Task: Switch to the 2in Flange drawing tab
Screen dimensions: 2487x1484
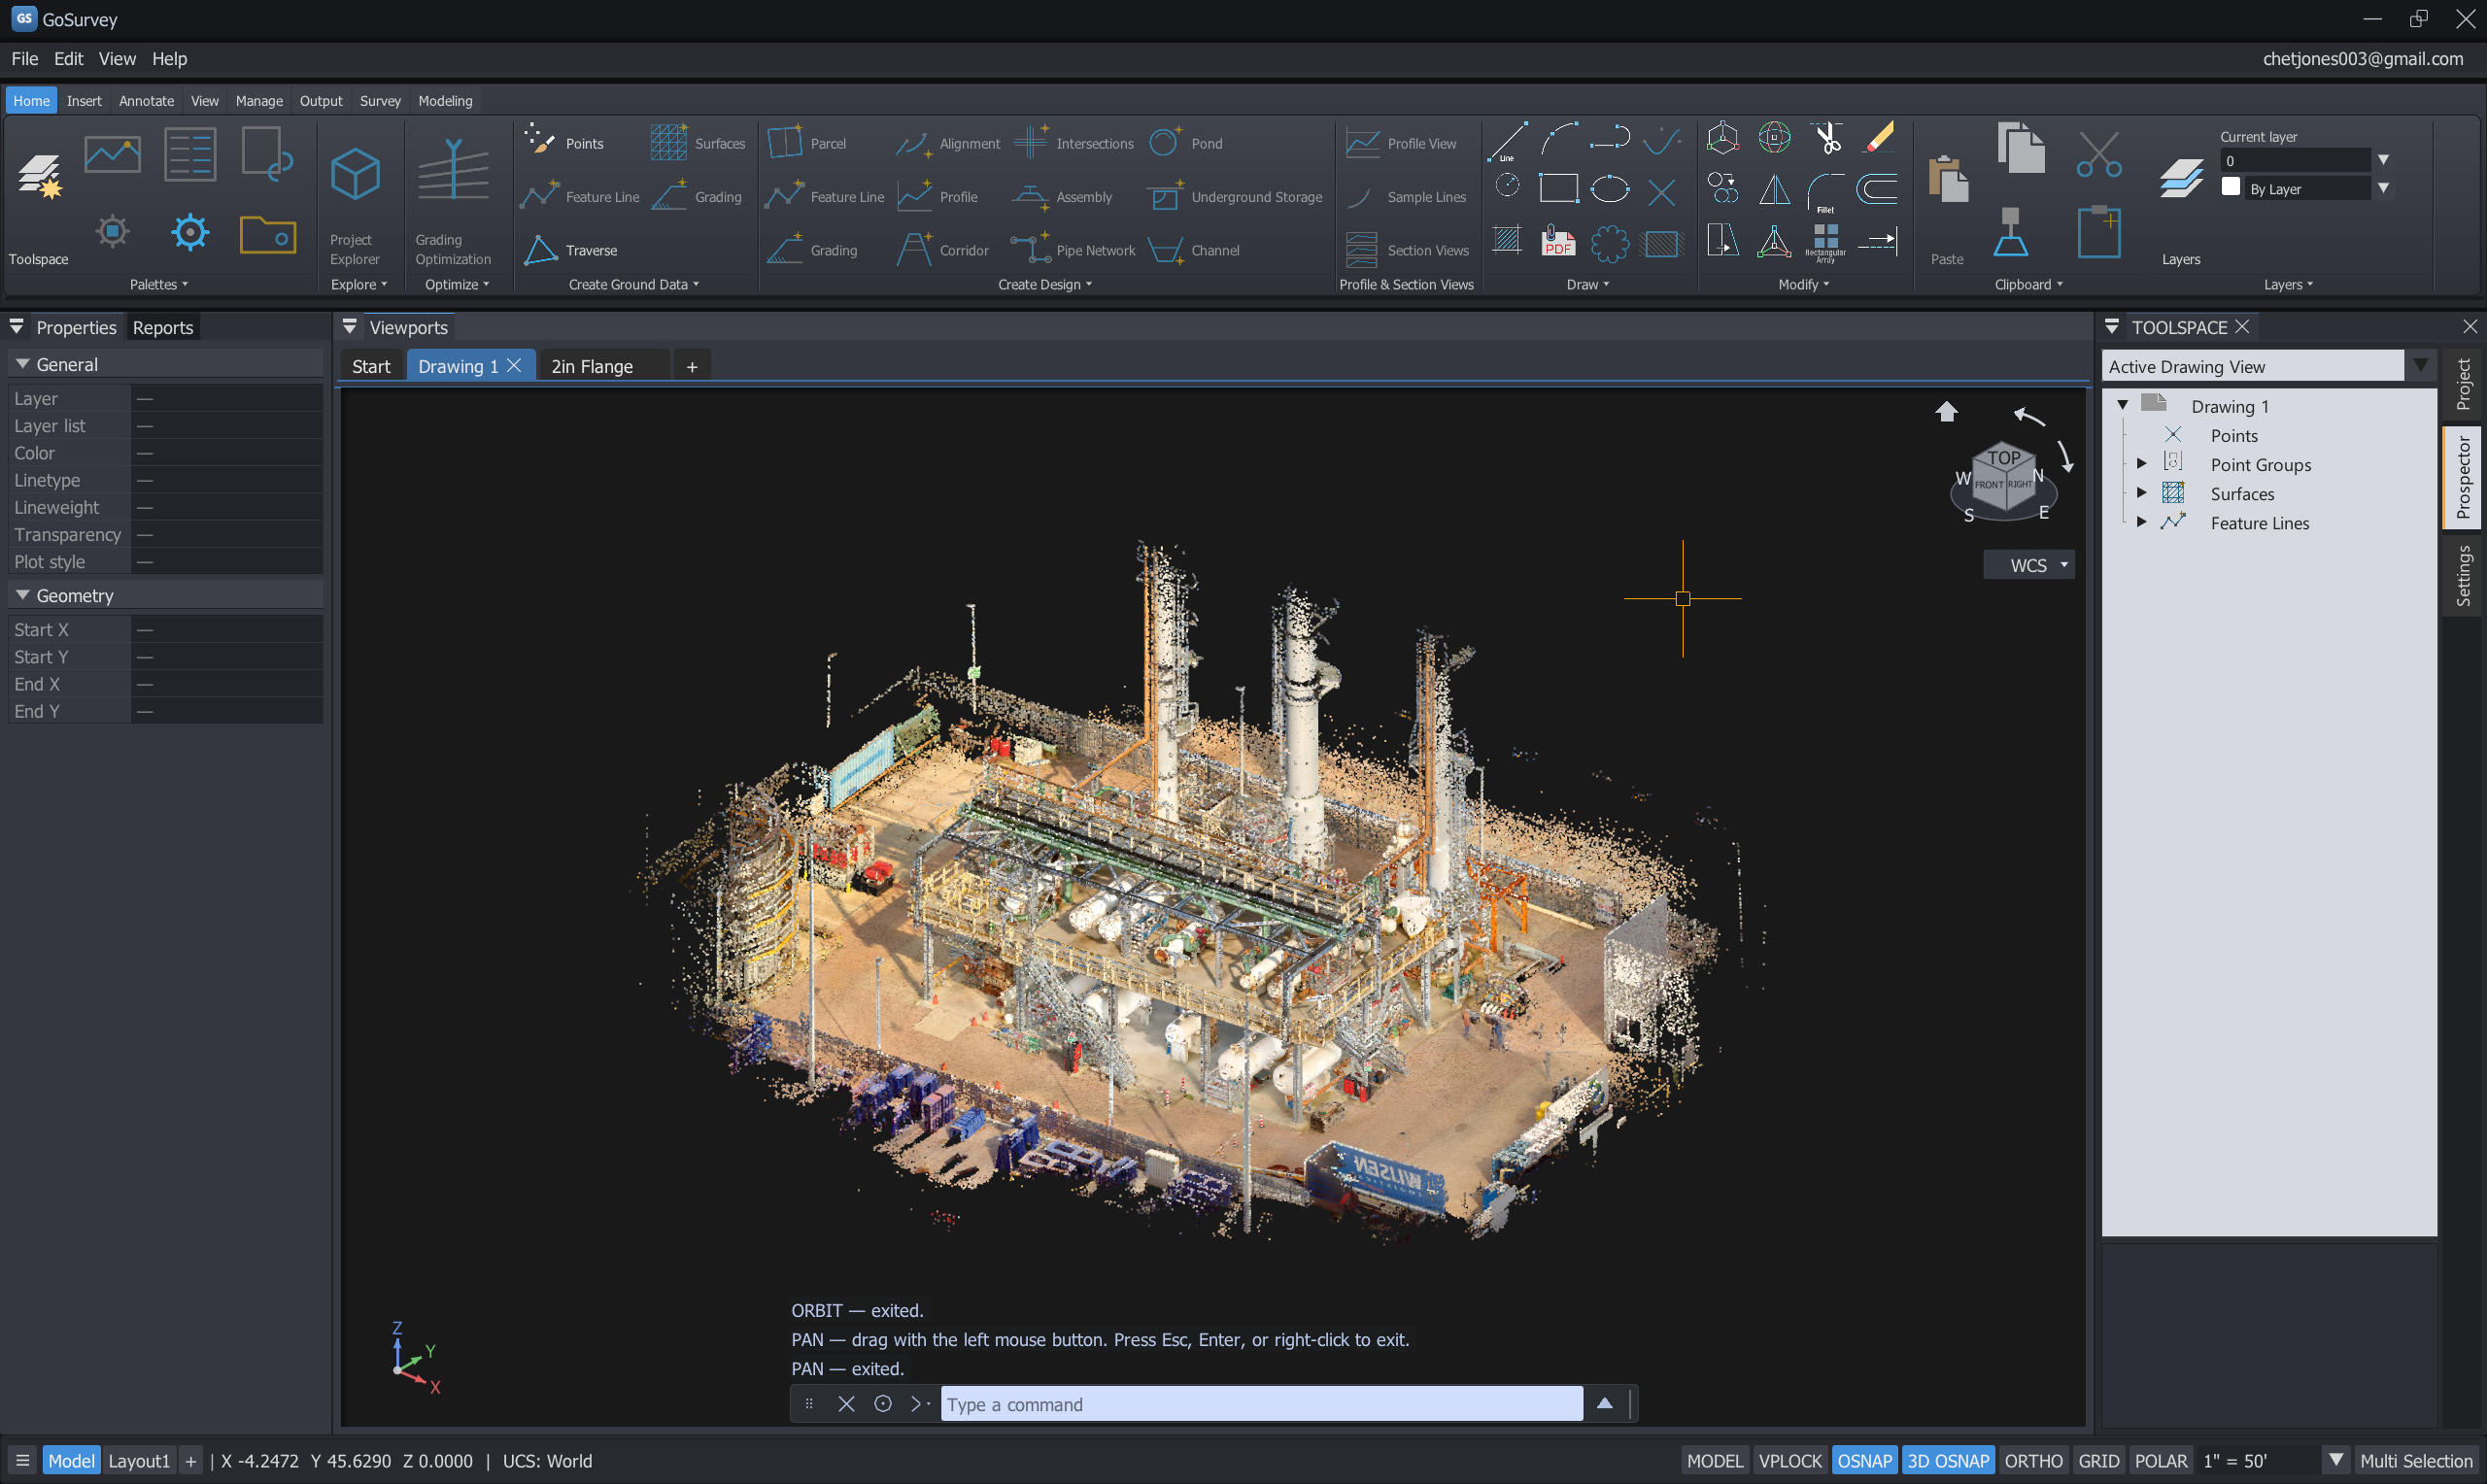Action: [592, 366]
